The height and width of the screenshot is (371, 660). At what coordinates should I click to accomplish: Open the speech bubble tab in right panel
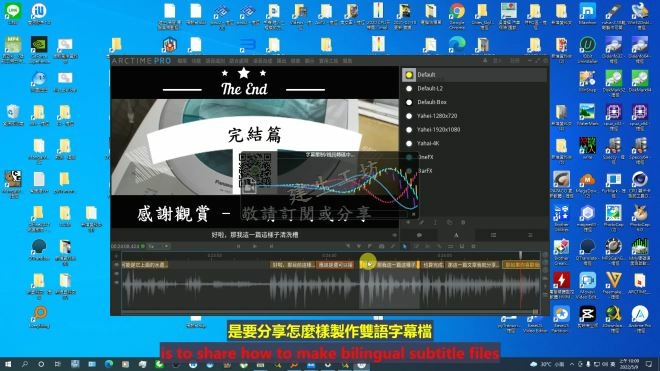(x=419, y=235)
